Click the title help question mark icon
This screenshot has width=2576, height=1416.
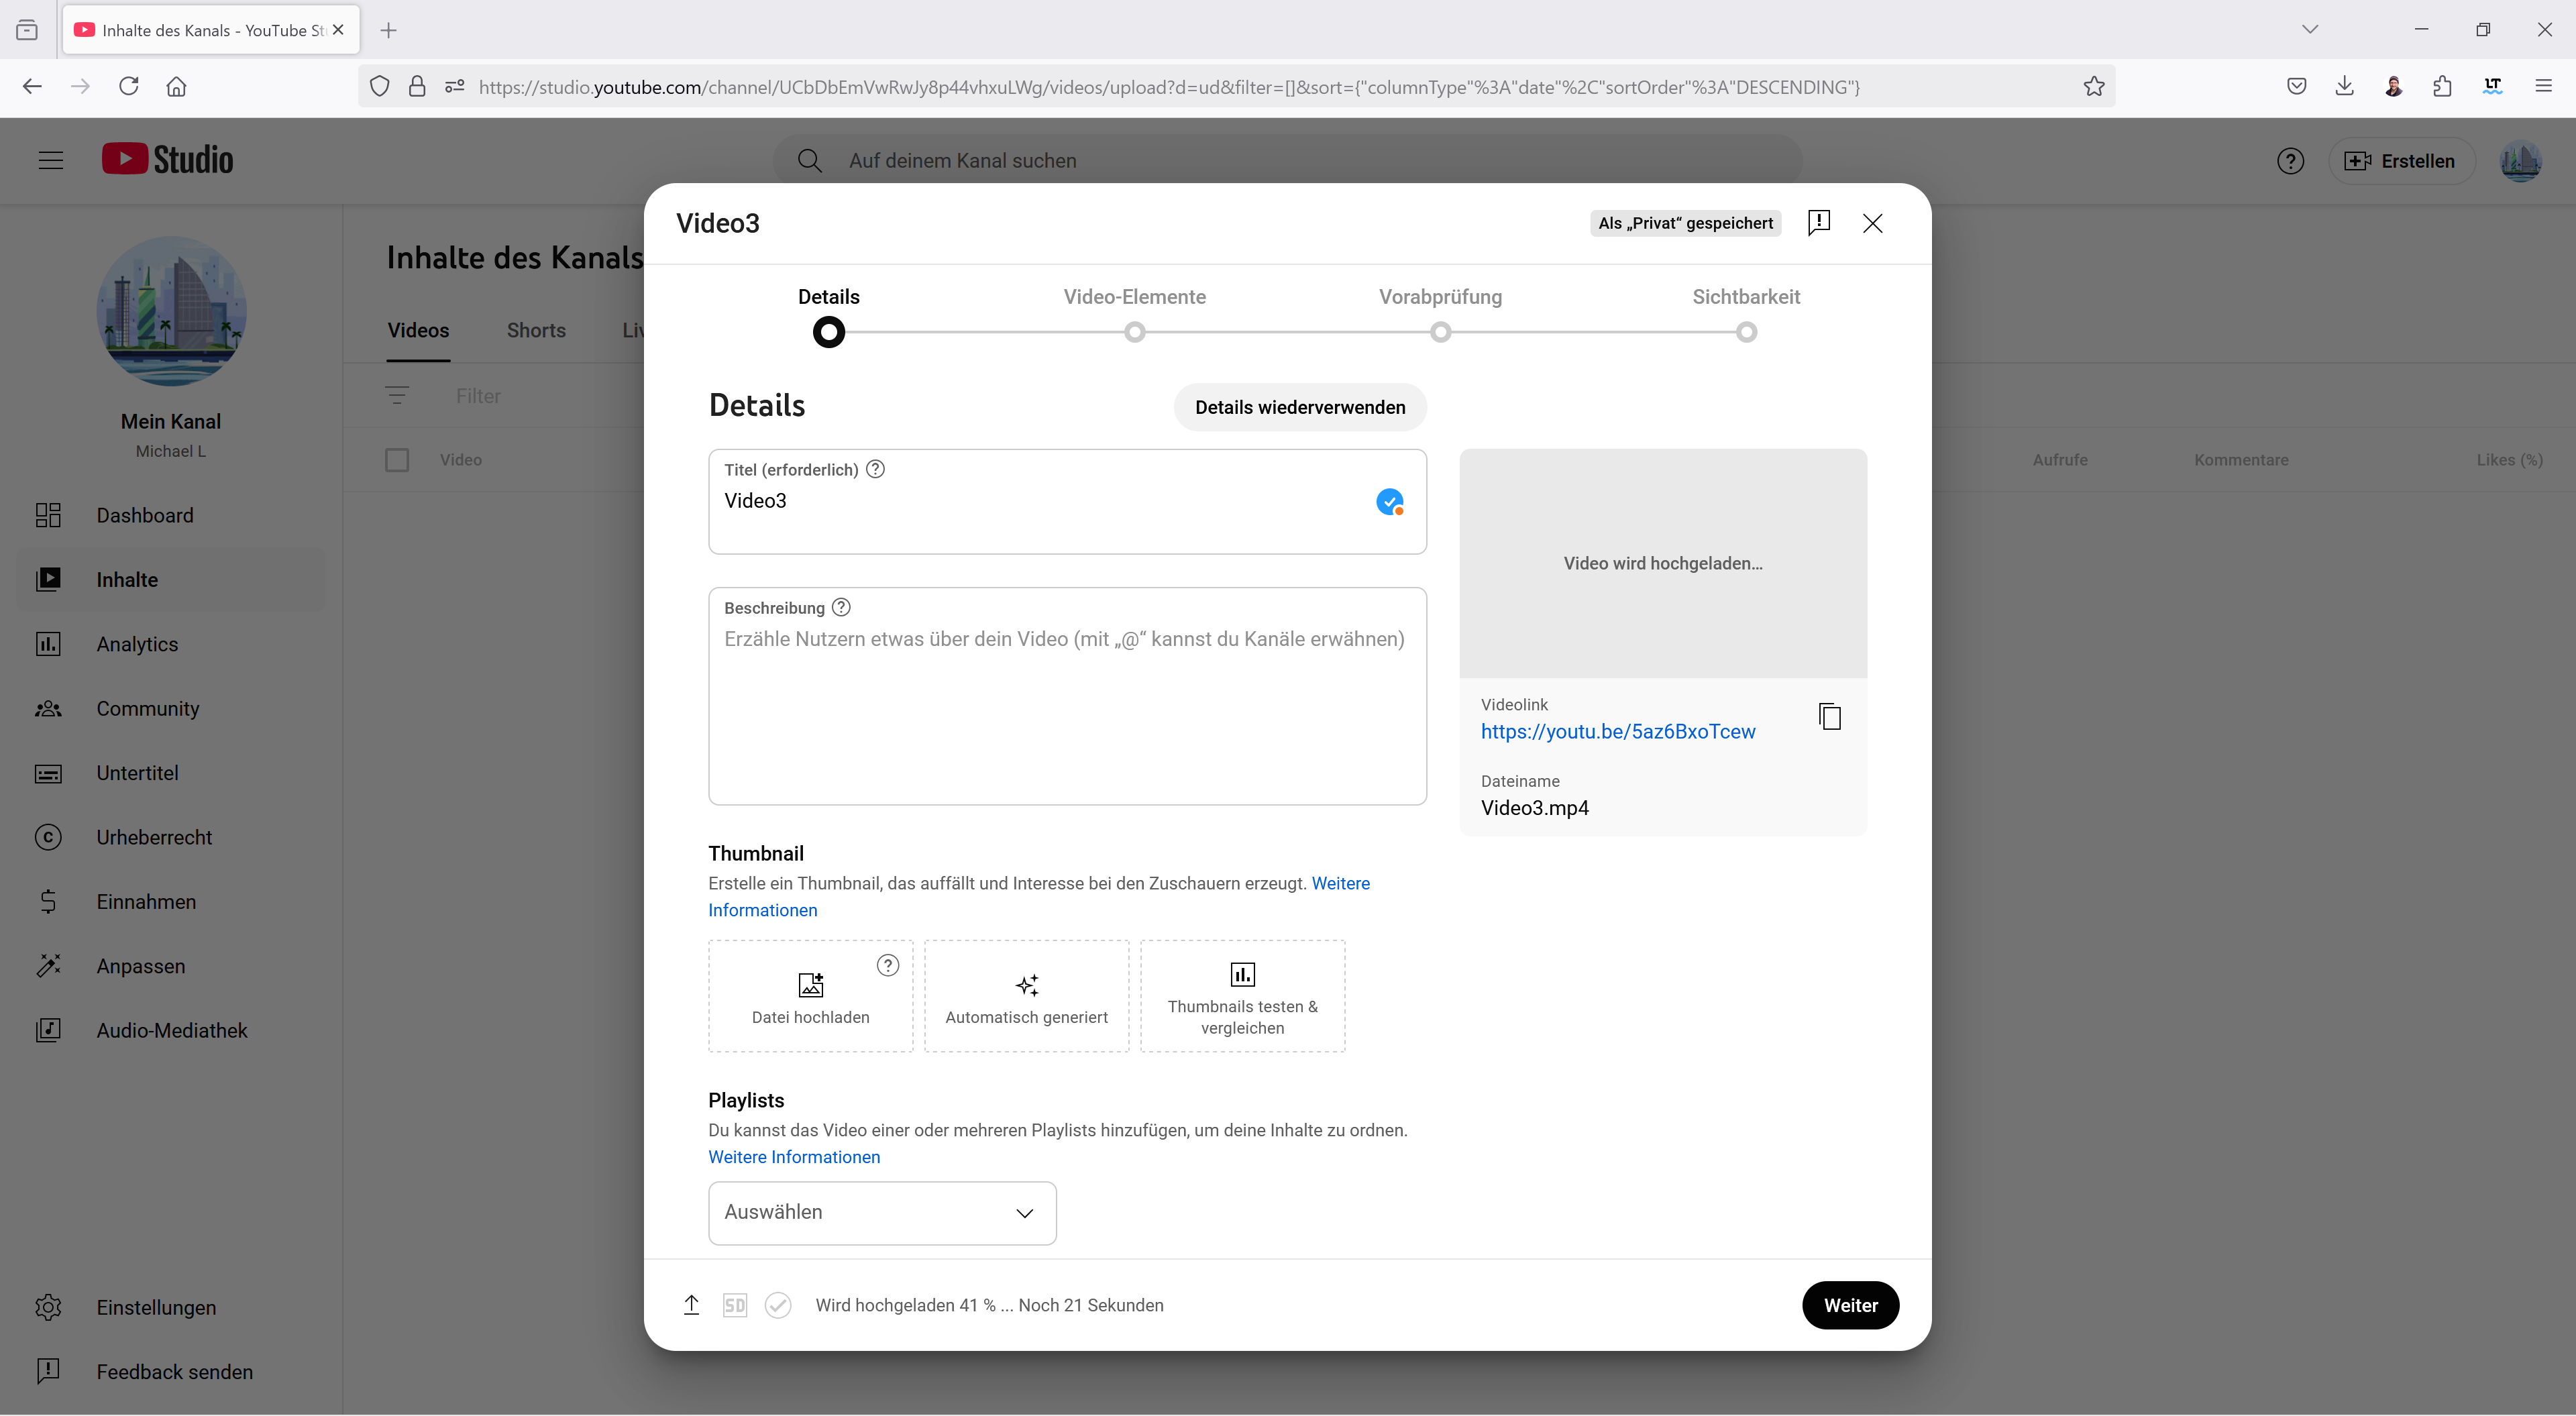[x=875, y=469]
